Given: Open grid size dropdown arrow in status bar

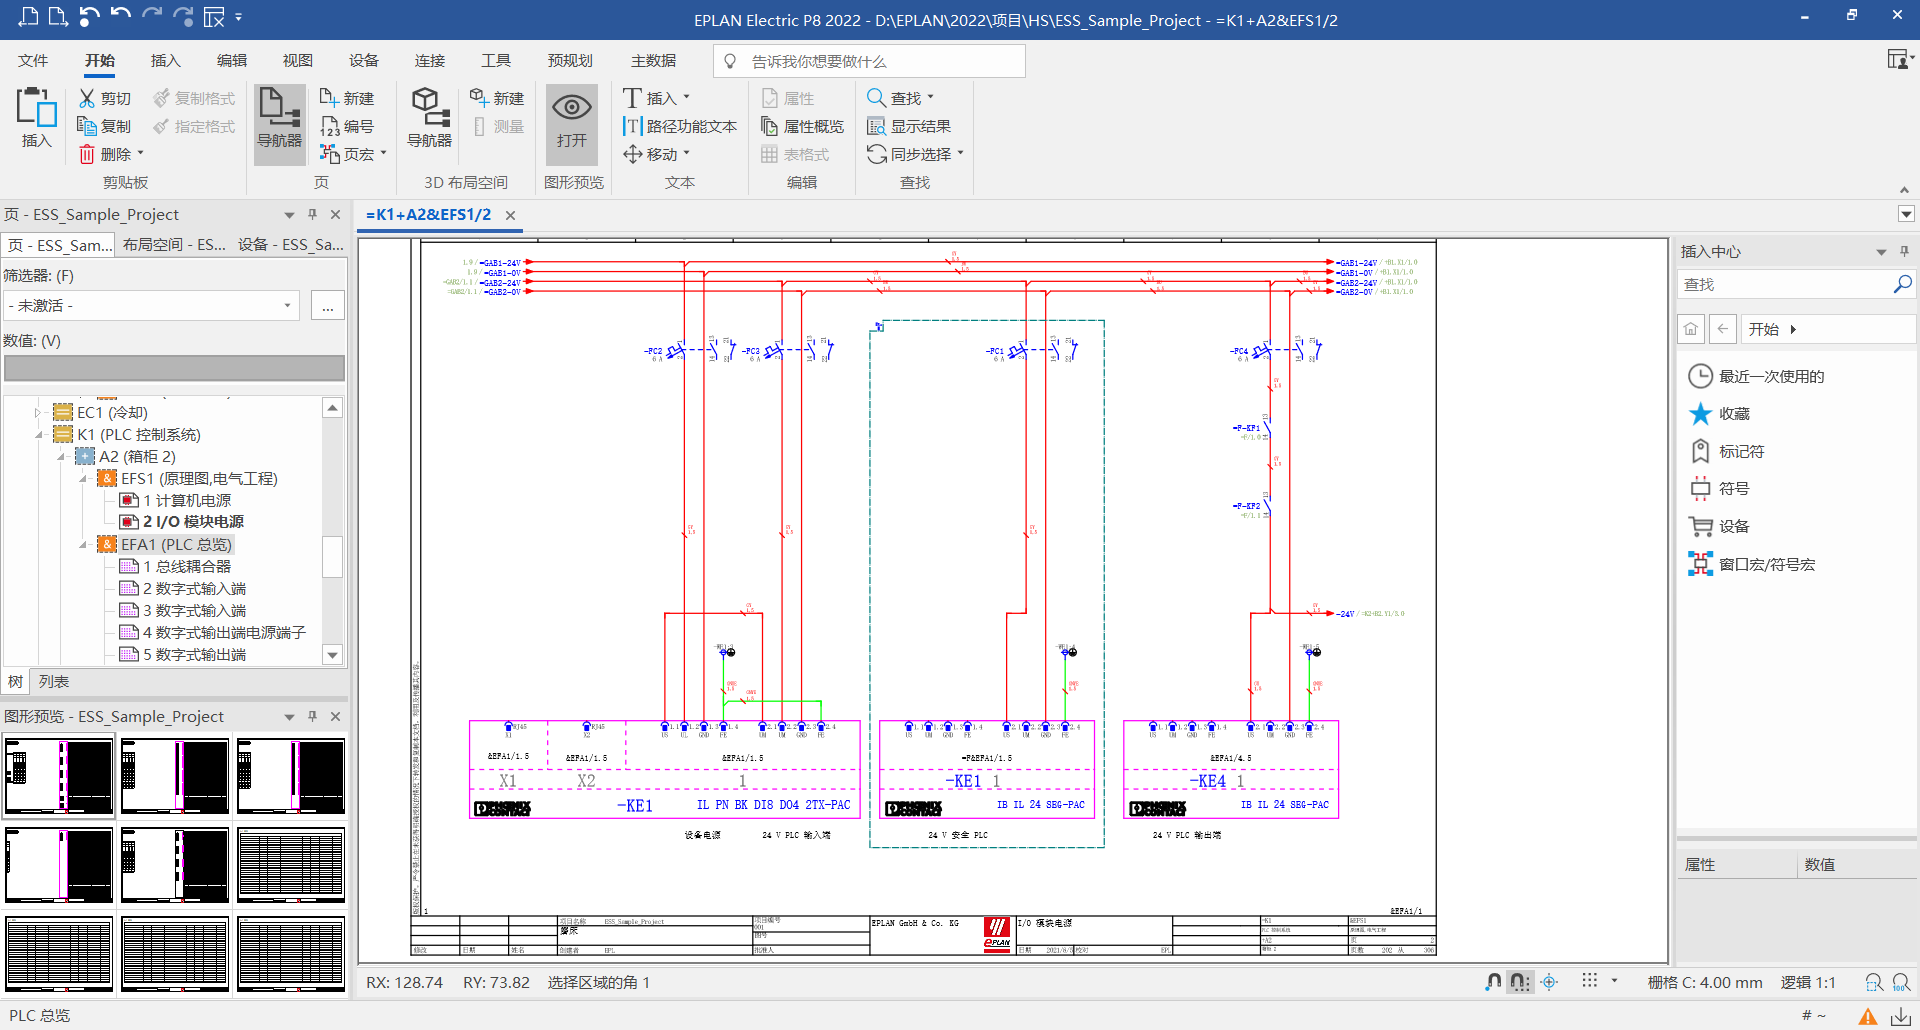Looking at the screenshot, I should [x=1614, y=981].
